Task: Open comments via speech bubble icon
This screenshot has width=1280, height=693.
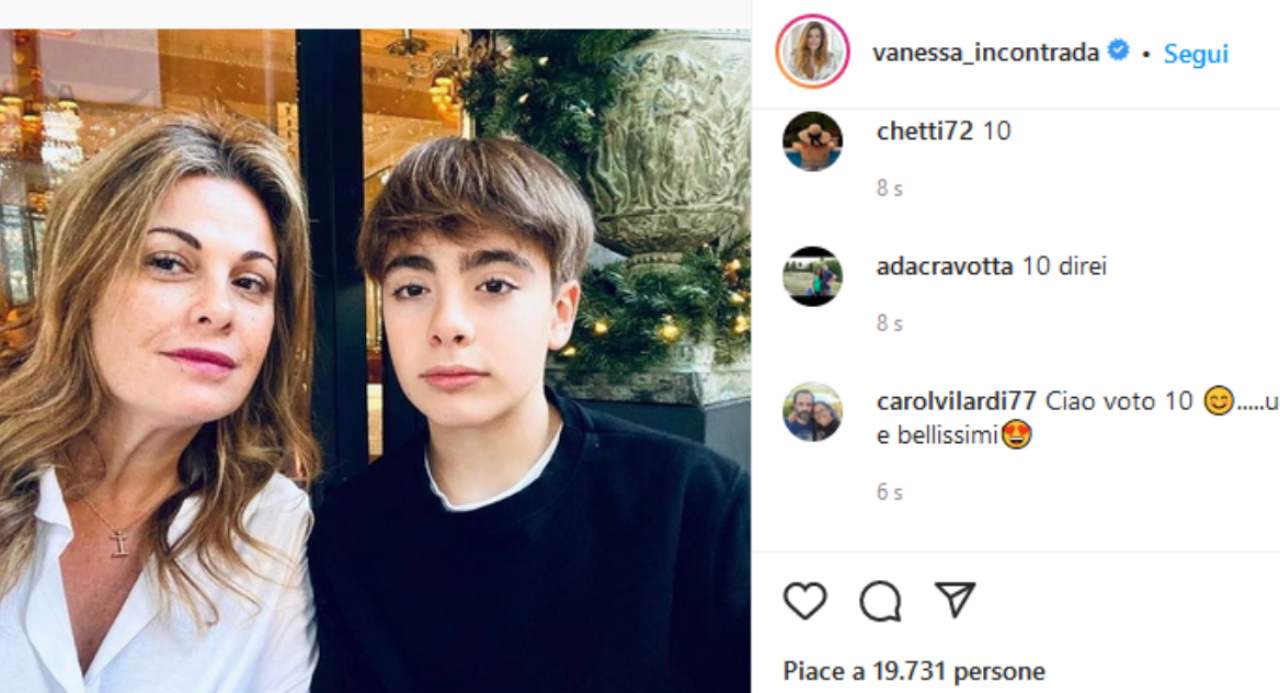Action: 880,600
